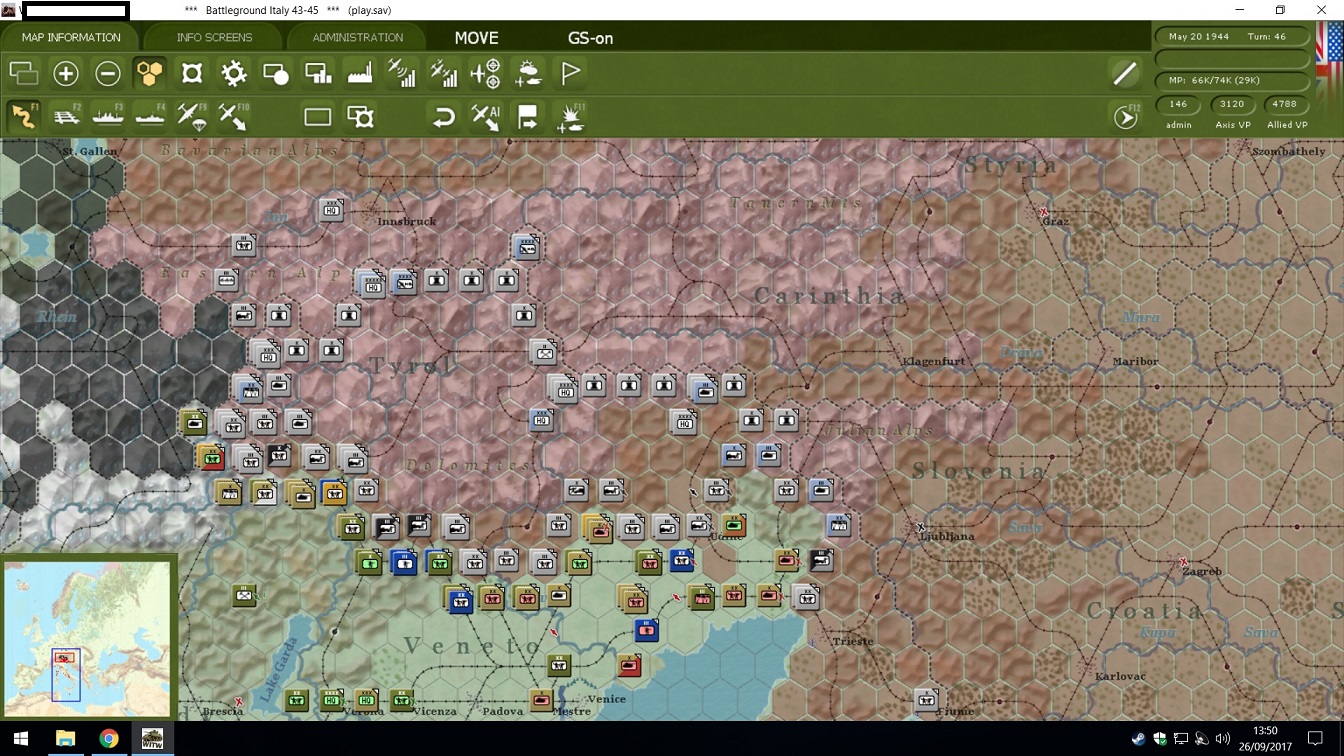
Task: Click the MOVE mode label in the header
Action: (x=476, y=38)
